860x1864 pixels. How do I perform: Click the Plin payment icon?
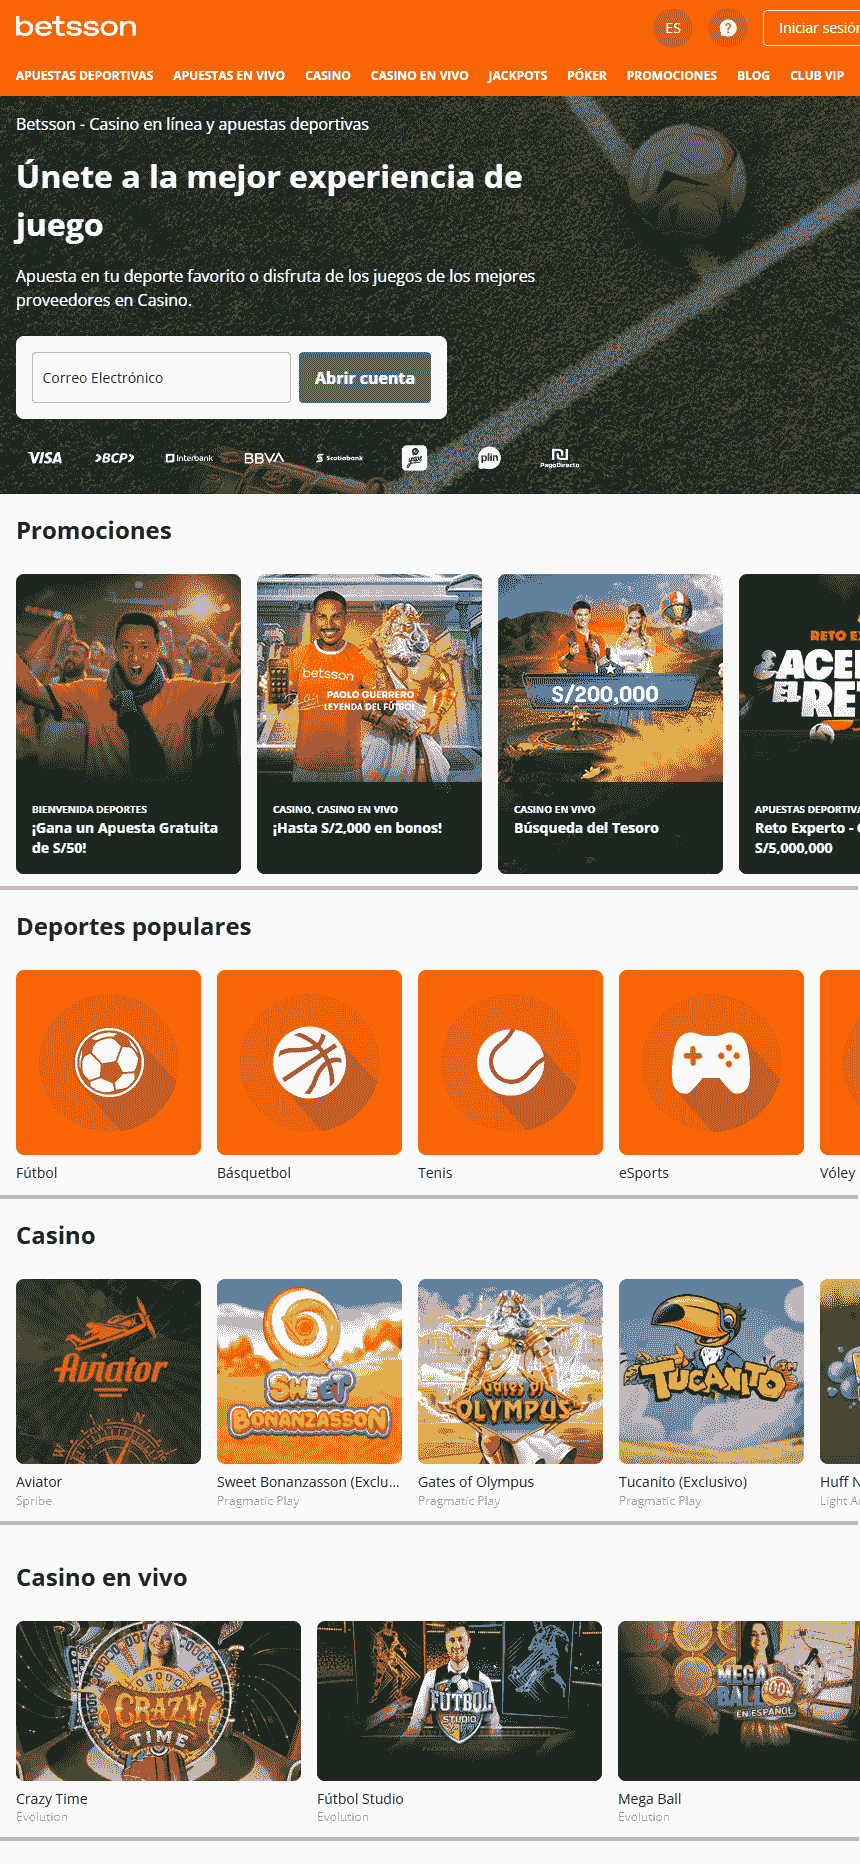coord(489,458)
